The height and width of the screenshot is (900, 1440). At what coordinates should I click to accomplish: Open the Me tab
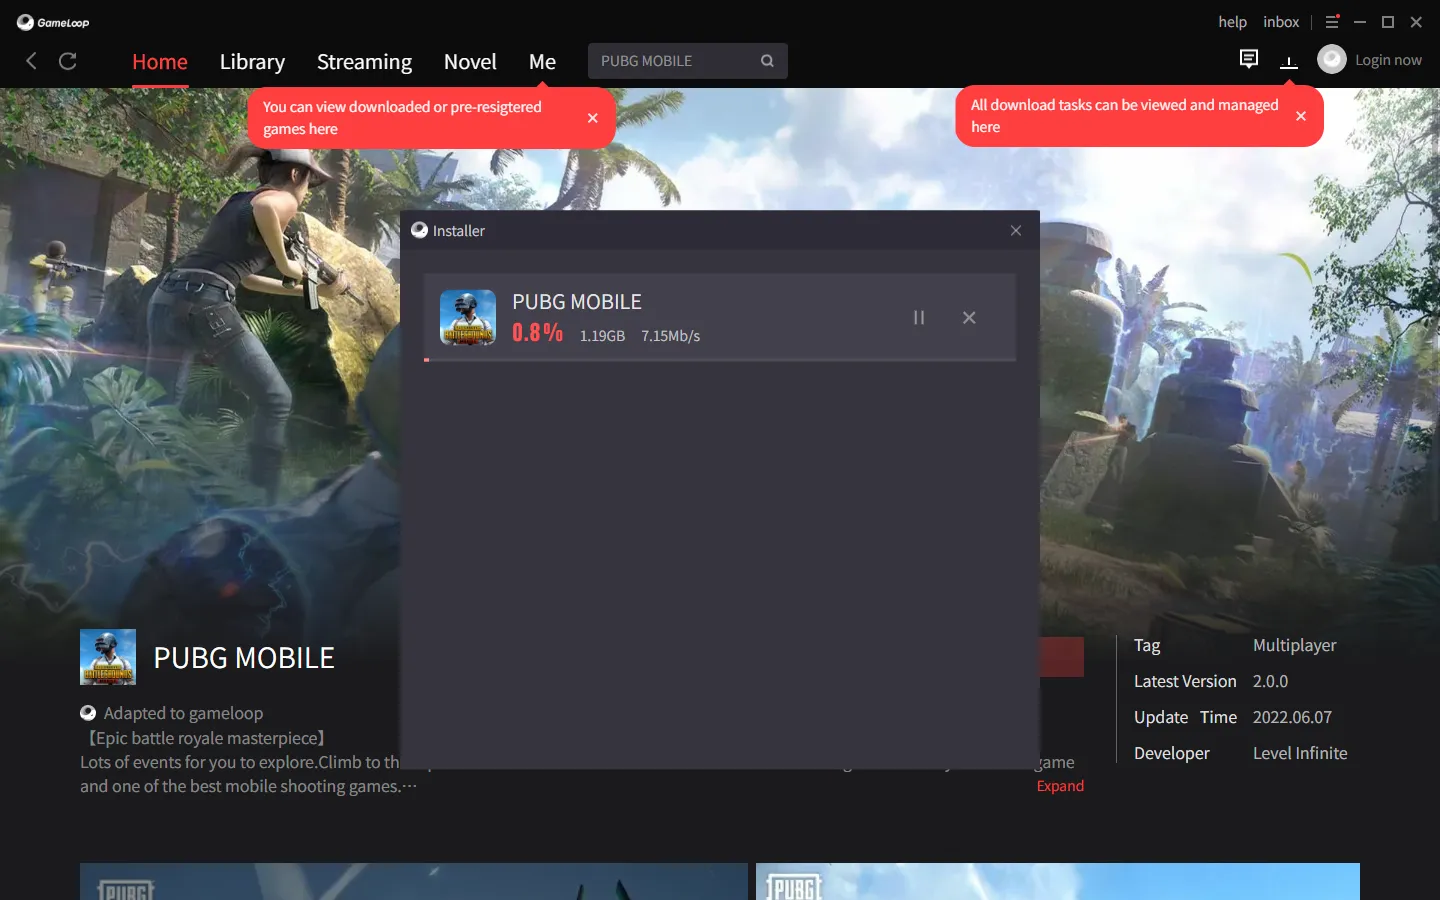(x=542, y=62)
